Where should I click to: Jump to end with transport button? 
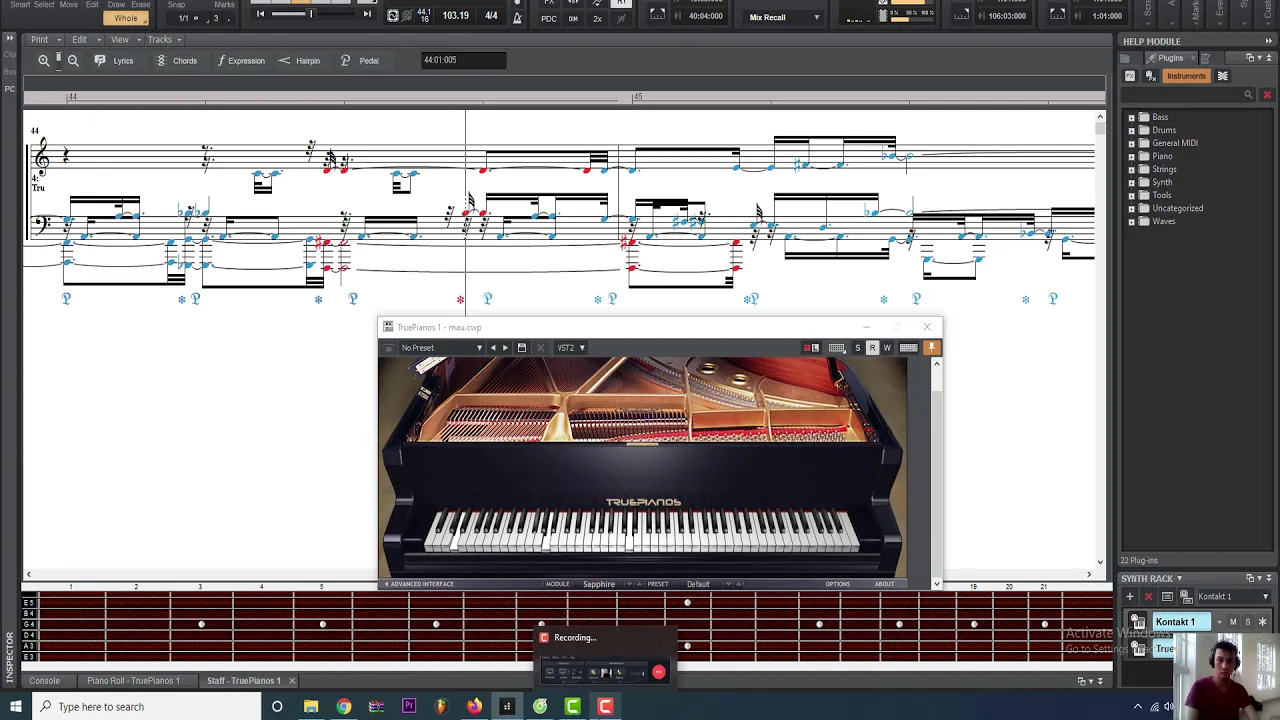point(367,14)
